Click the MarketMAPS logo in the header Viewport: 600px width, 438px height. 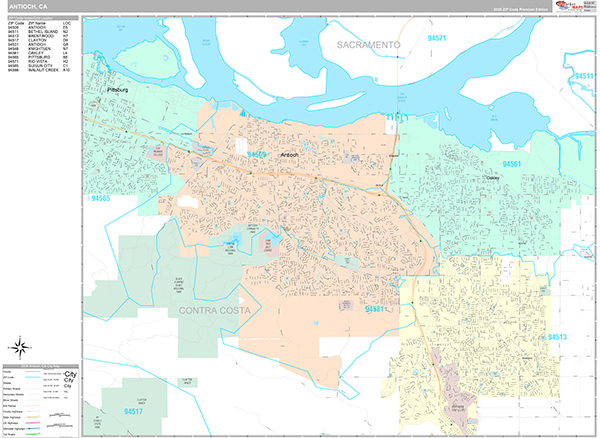coord(569,7)
